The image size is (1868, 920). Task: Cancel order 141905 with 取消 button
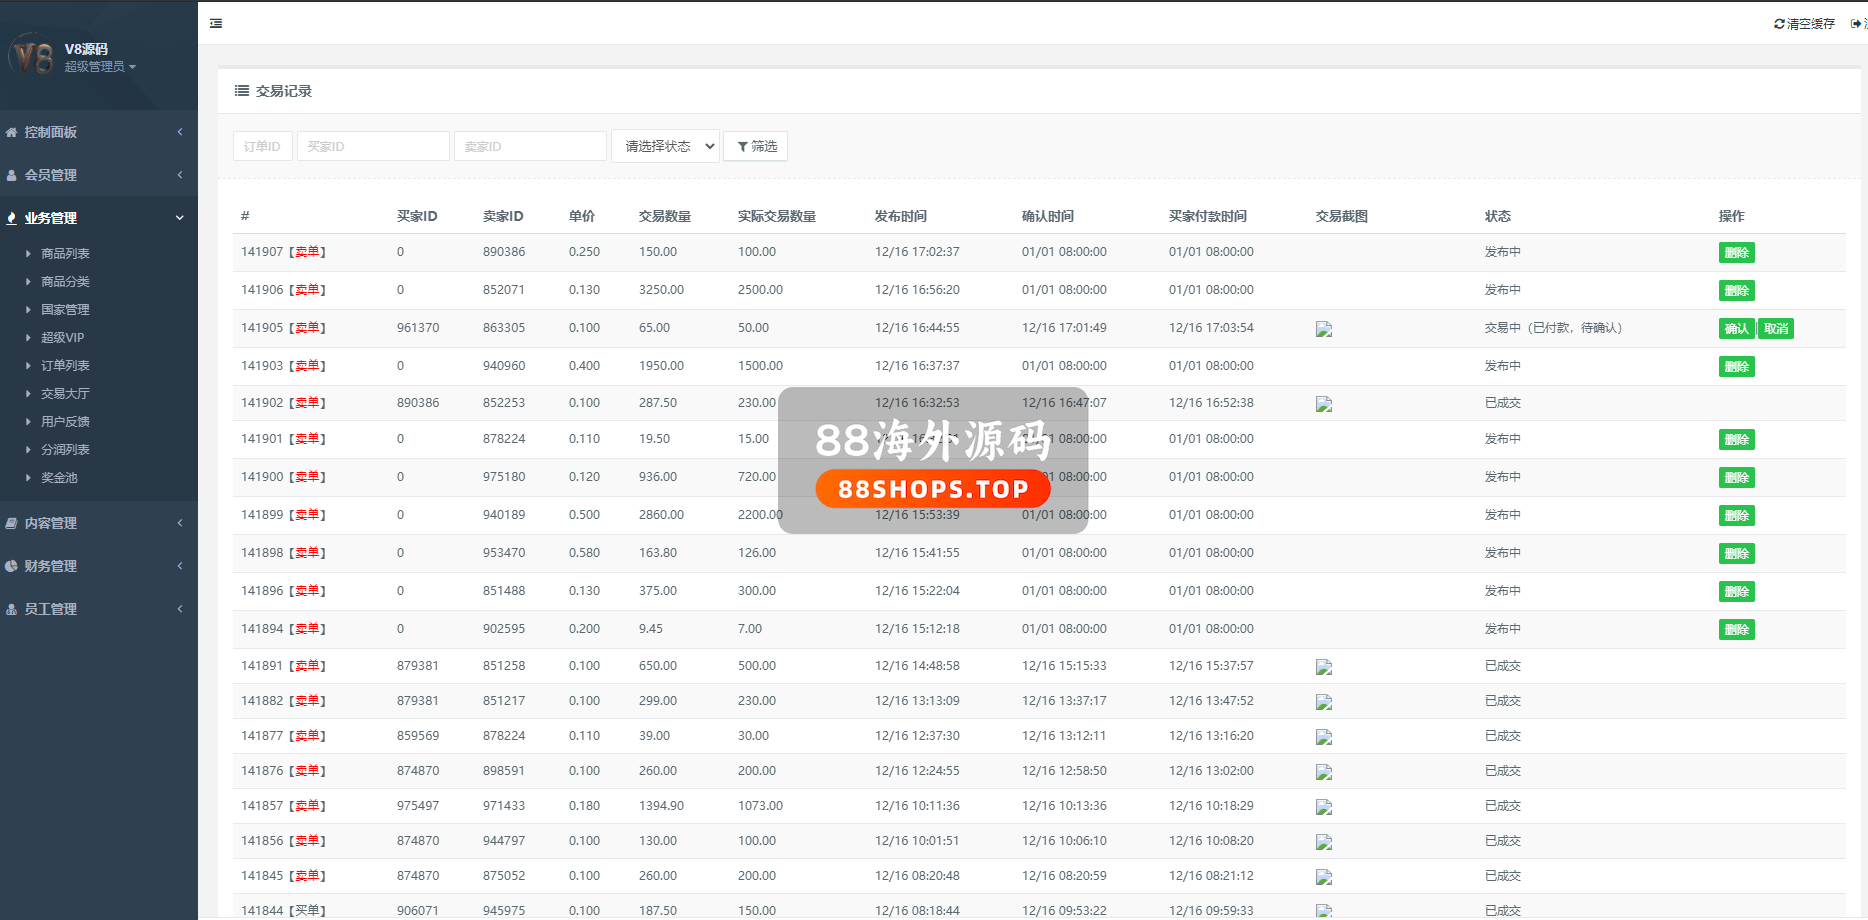1776,329
